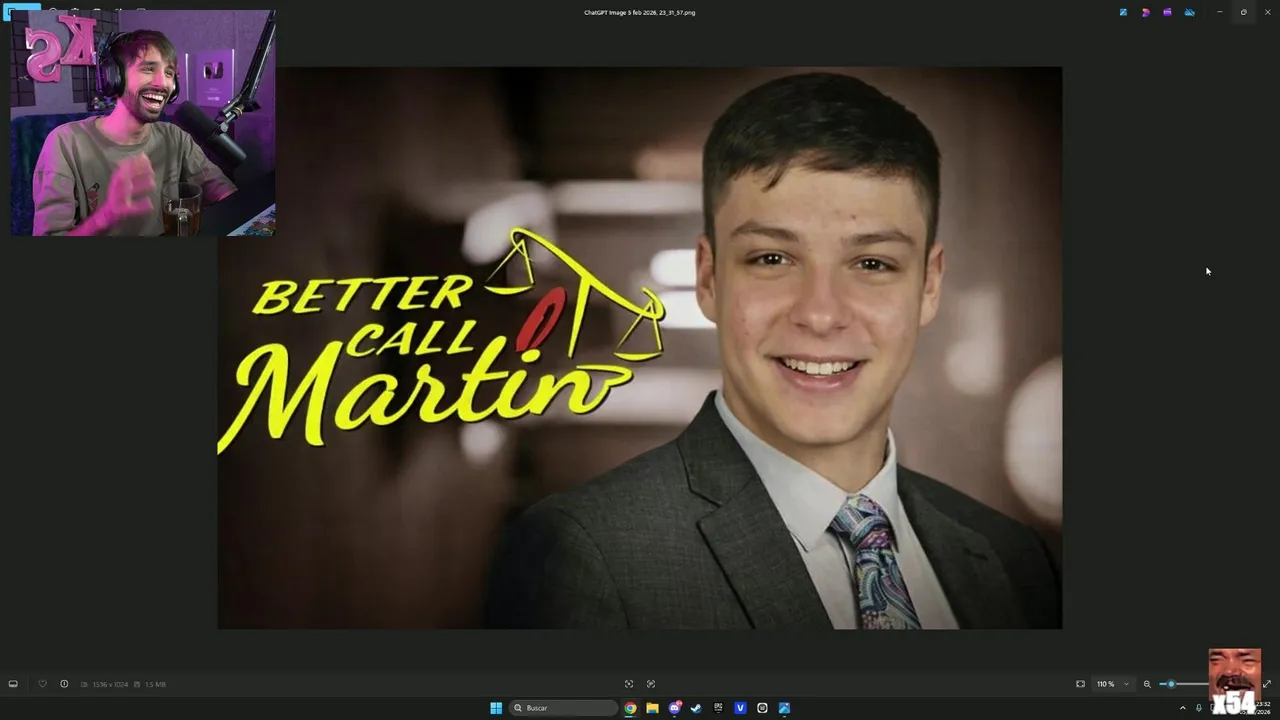Click the OneDrive cloud icon in title bar

(x=1189, y=12)
